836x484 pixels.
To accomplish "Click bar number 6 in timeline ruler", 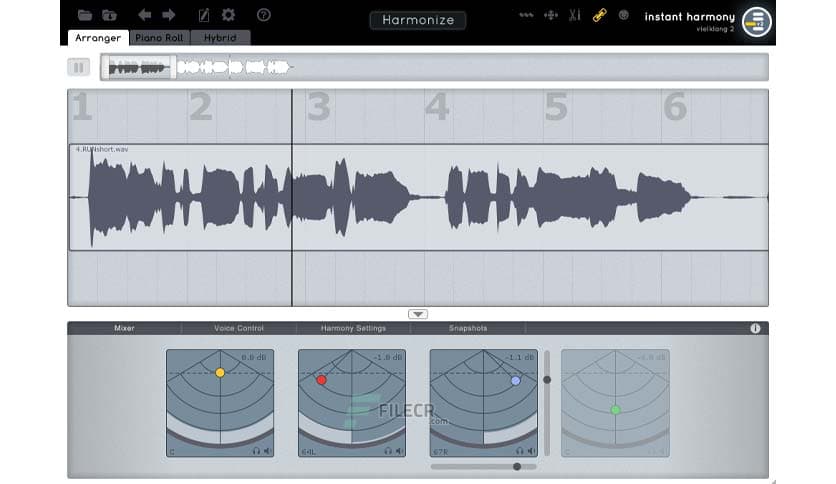I will pos(674,107).
